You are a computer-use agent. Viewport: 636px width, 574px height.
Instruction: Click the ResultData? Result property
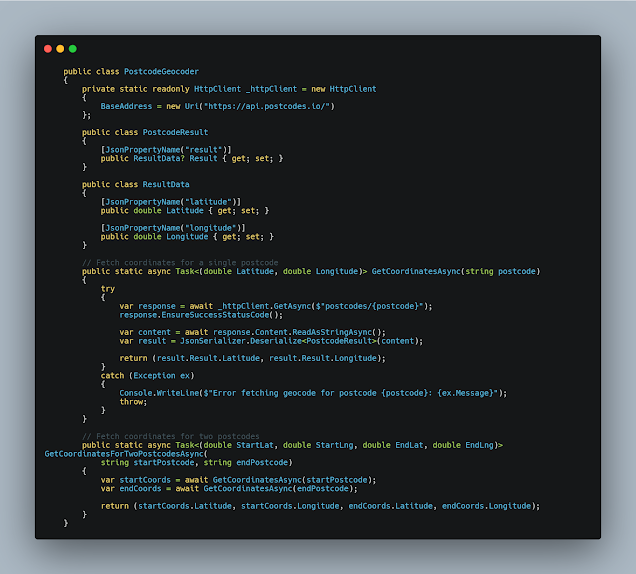[x=192, y=158]
